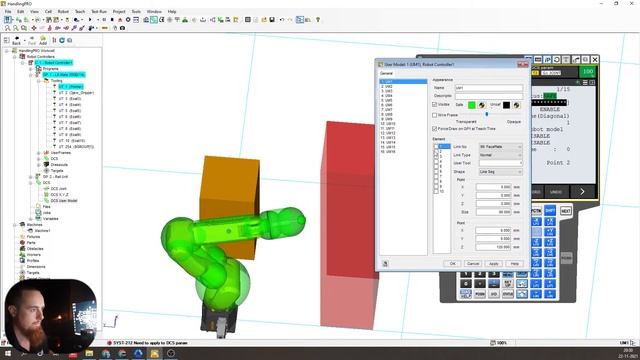Click the green Safe color swatch
The image size is (640, 360).
[x=471, y=105]
